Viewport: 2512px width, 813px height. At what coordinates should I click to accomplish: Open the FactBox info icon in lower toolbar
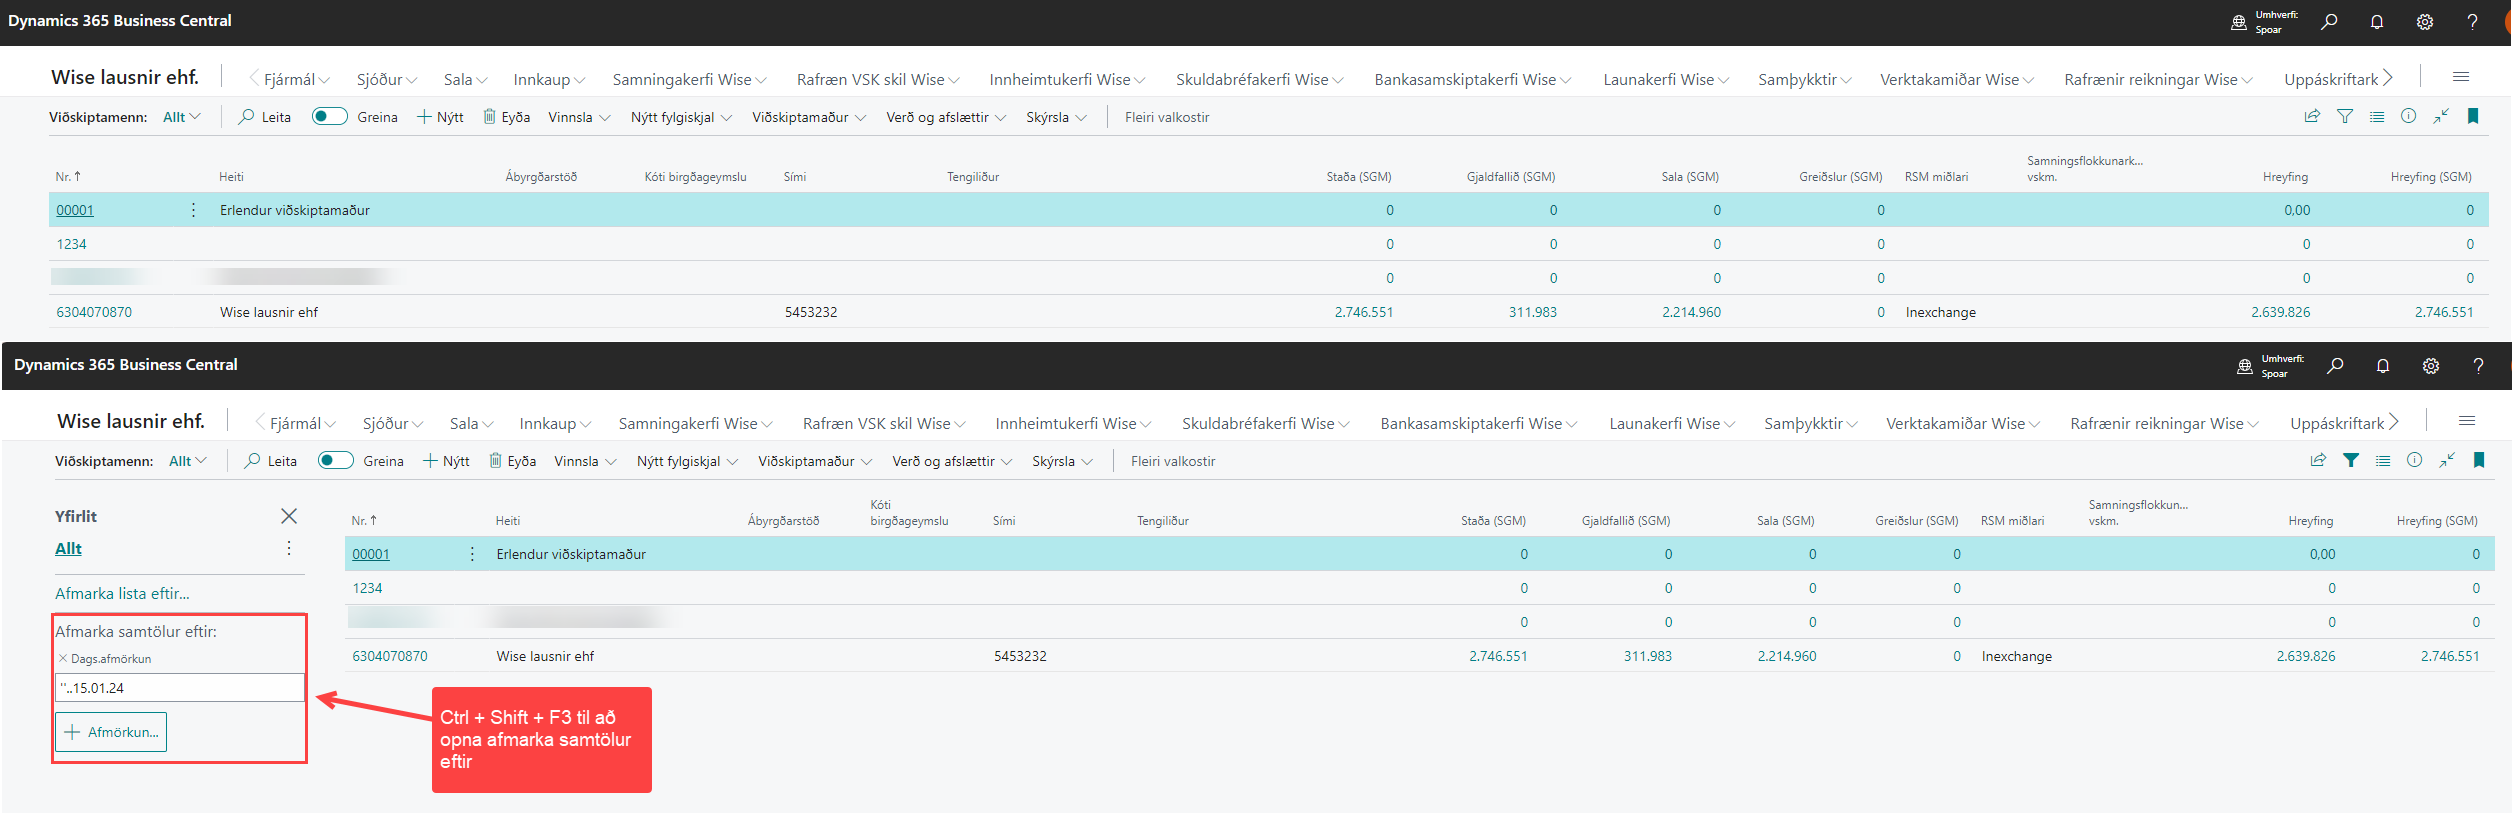pos(2415,460)
